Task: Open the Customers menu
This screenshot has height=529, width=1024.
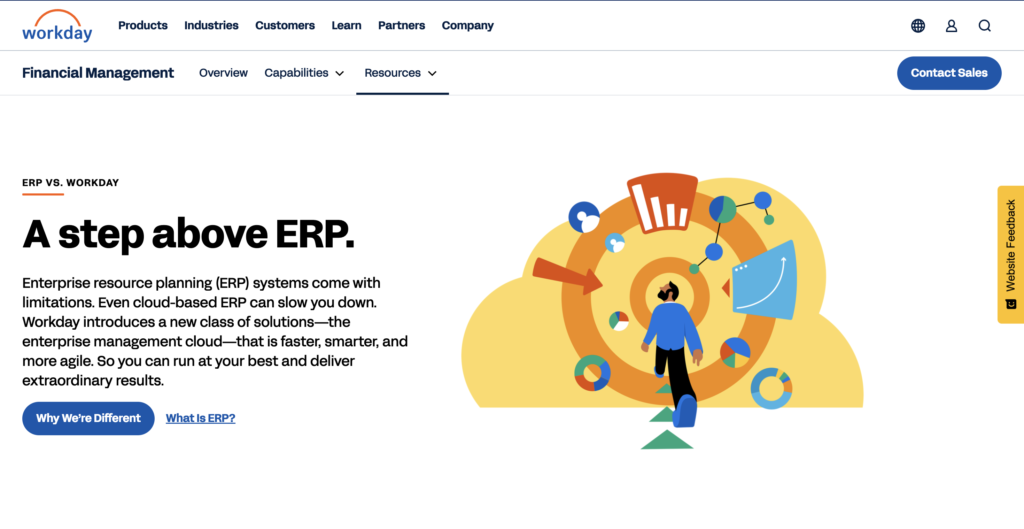Action: (285, 25)
